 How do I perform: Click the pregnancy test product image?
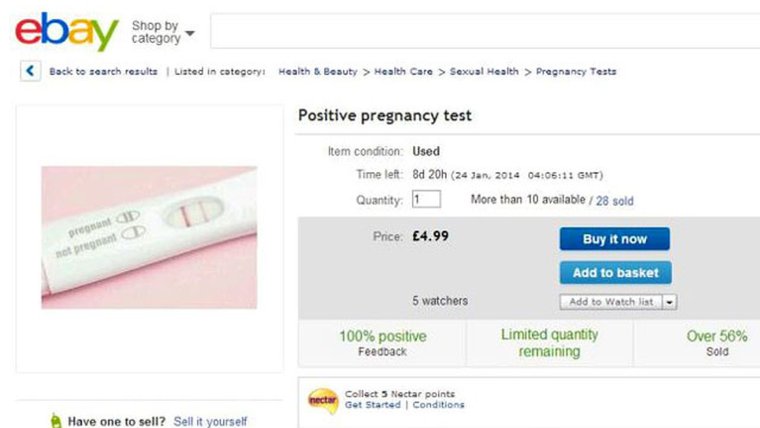149,238
